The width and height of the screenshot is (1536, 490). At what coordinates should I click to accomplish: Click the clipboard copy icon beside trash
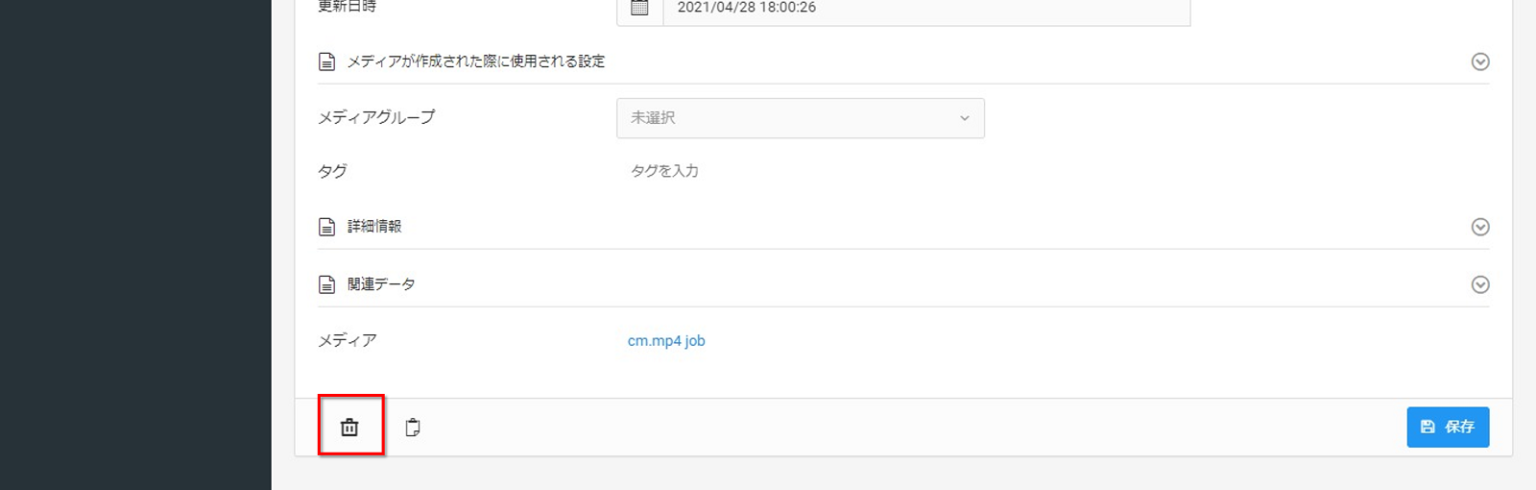coord(412,427)
